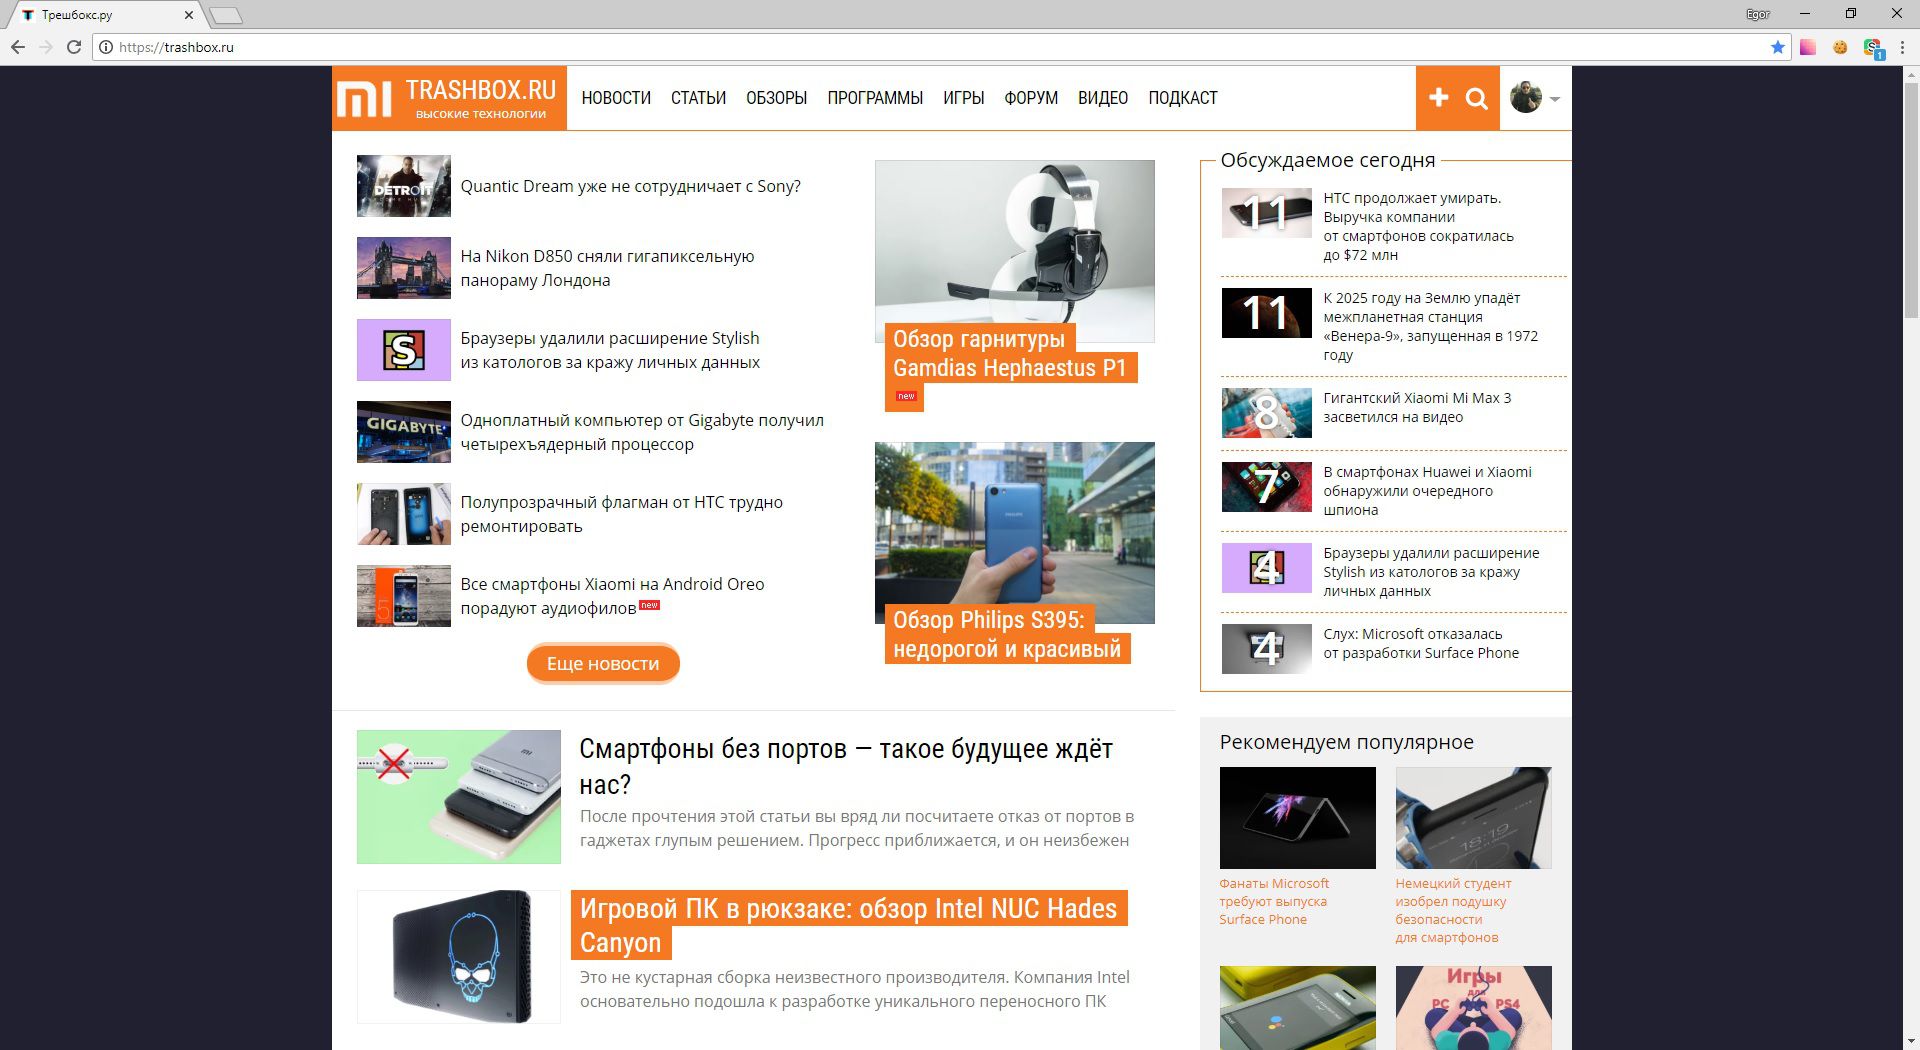Click the orange plus add-content icon
Viewport: 1920px width, 1050px height.
tap(1438, 97)
